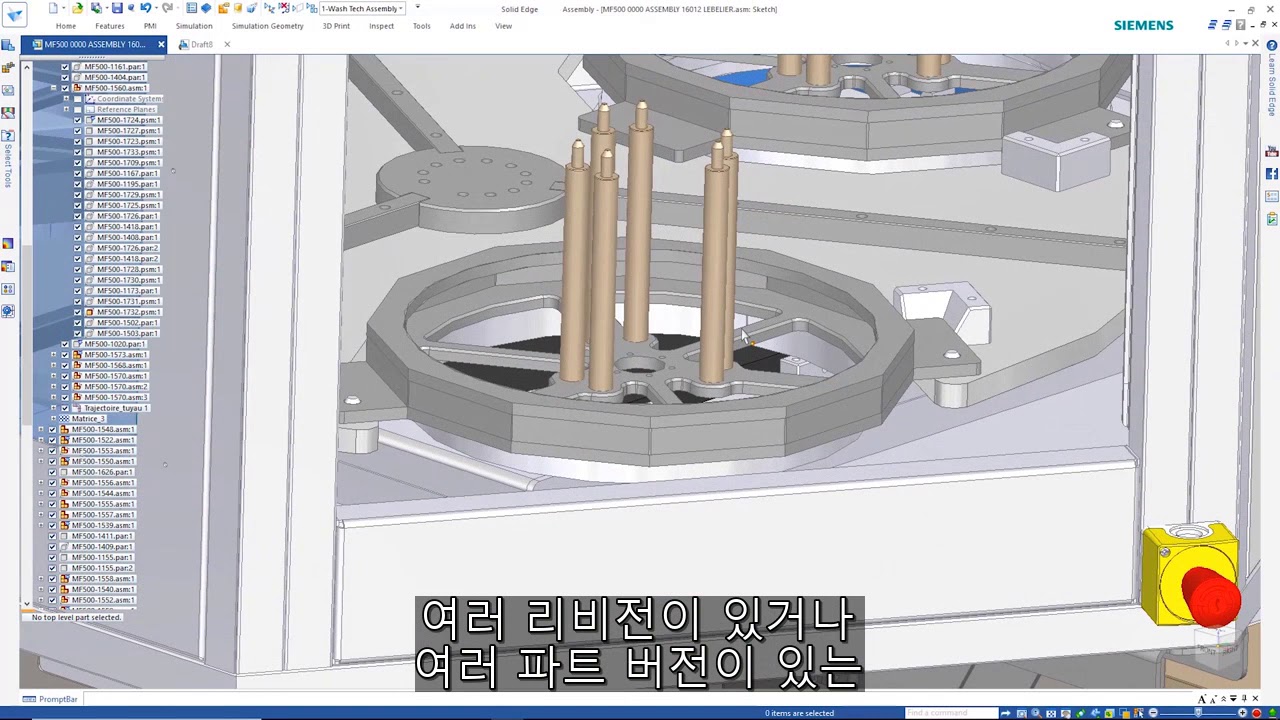Viewport: 1280px width, 720px height.
Task: Toggle checkbox for MF500-1732.psm:1
Action: tap(78, 312)
